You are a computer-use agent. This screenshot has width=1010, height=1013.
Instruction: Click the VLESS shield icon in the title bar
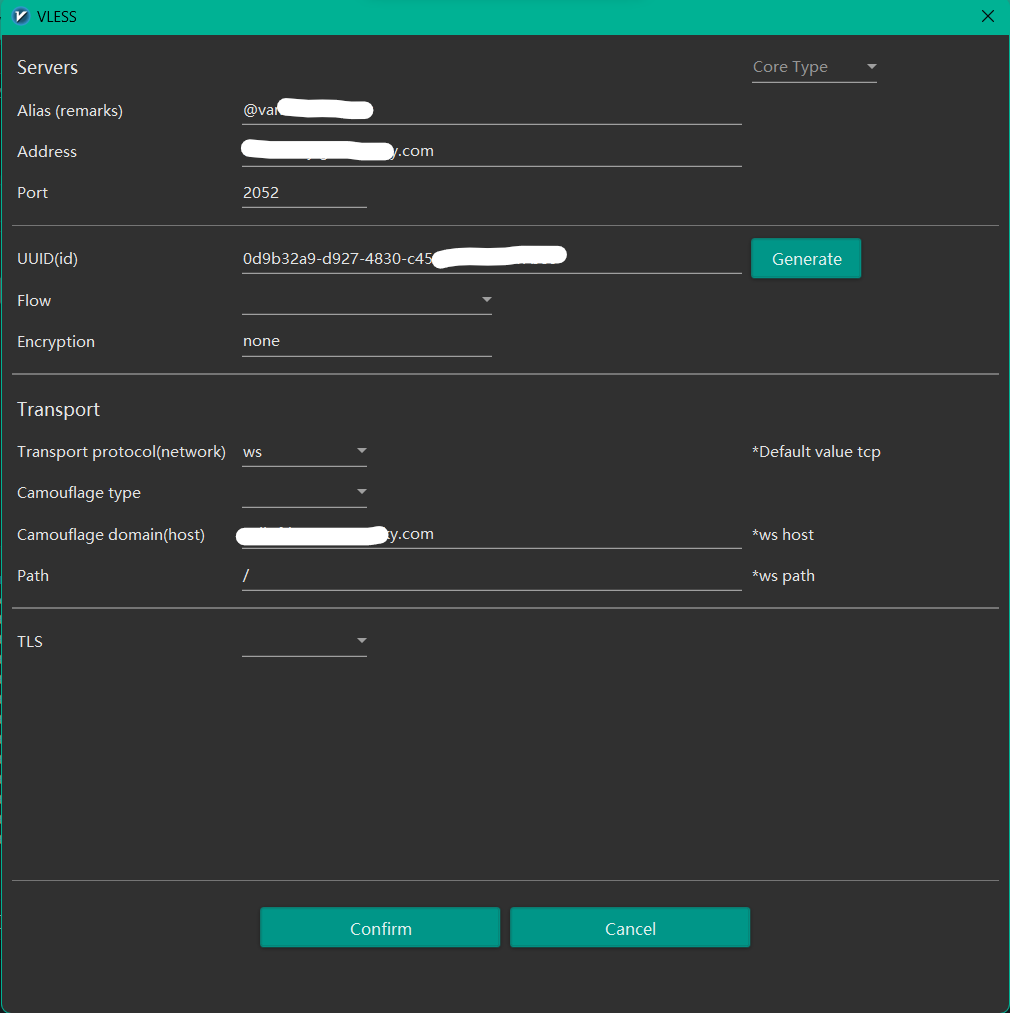(22, 16)
